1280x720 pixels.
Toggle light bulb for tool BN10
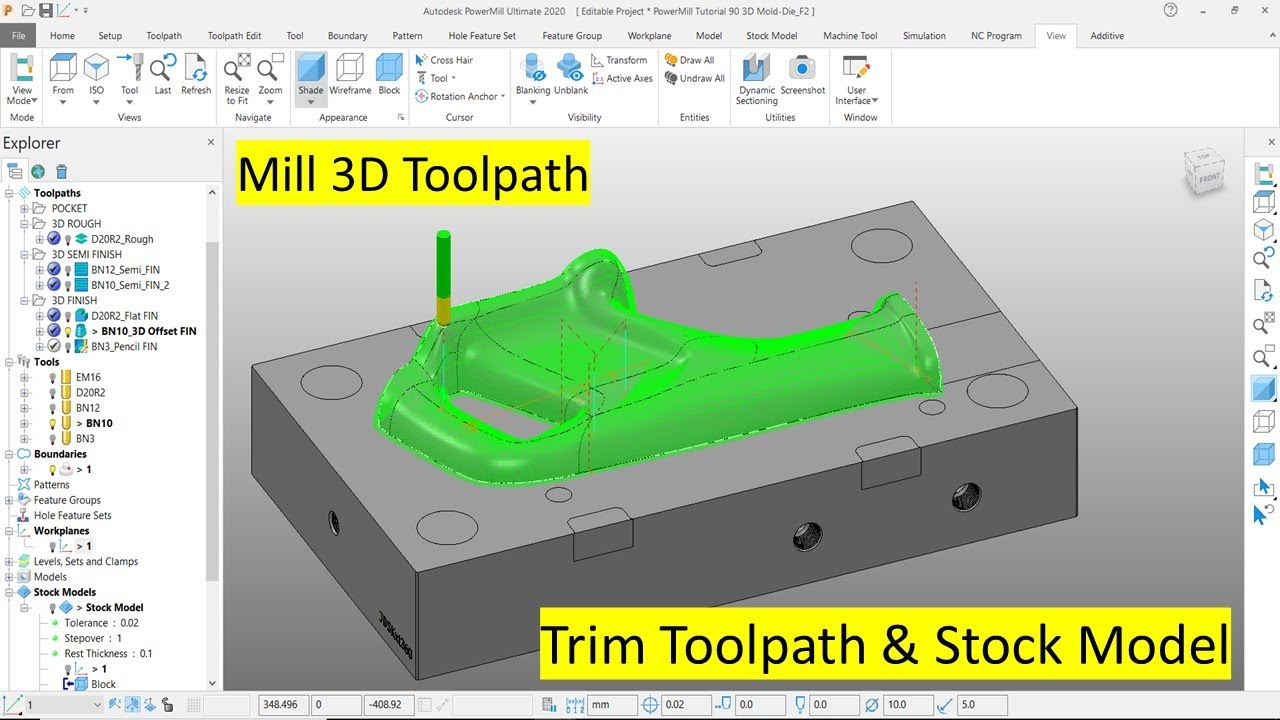pyautogui.click(x=52, y=423)
